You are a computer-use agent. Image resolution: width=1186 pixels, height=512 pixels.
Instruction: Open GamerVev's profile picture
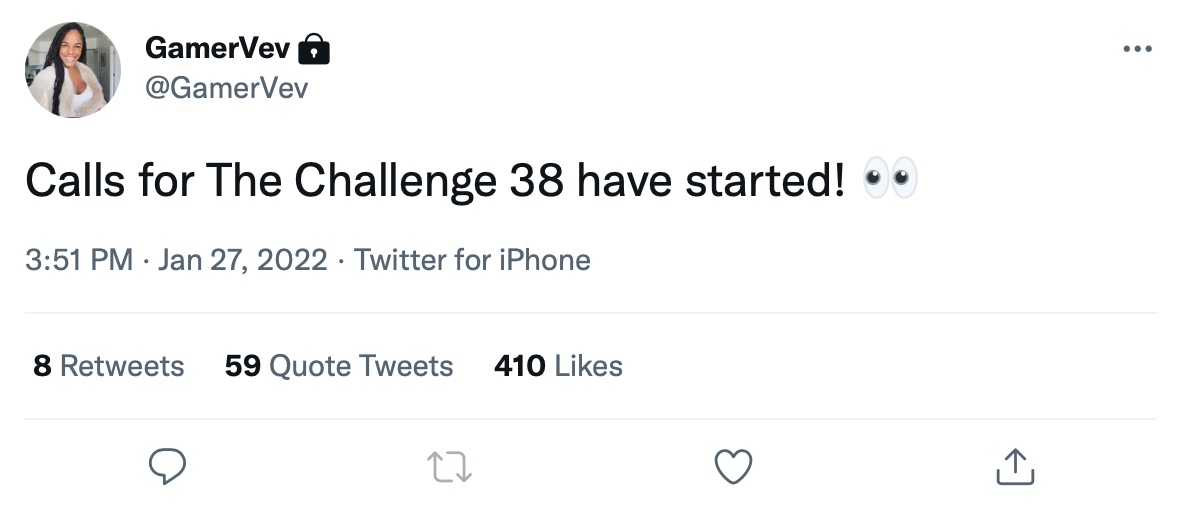(x=73, y=70)
